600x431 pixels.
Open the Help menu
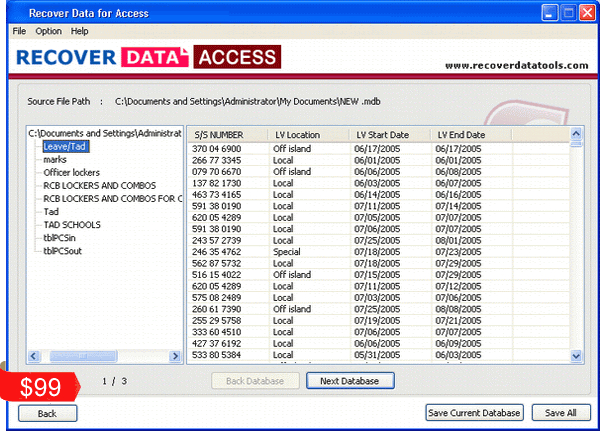[x=80, y=31]
